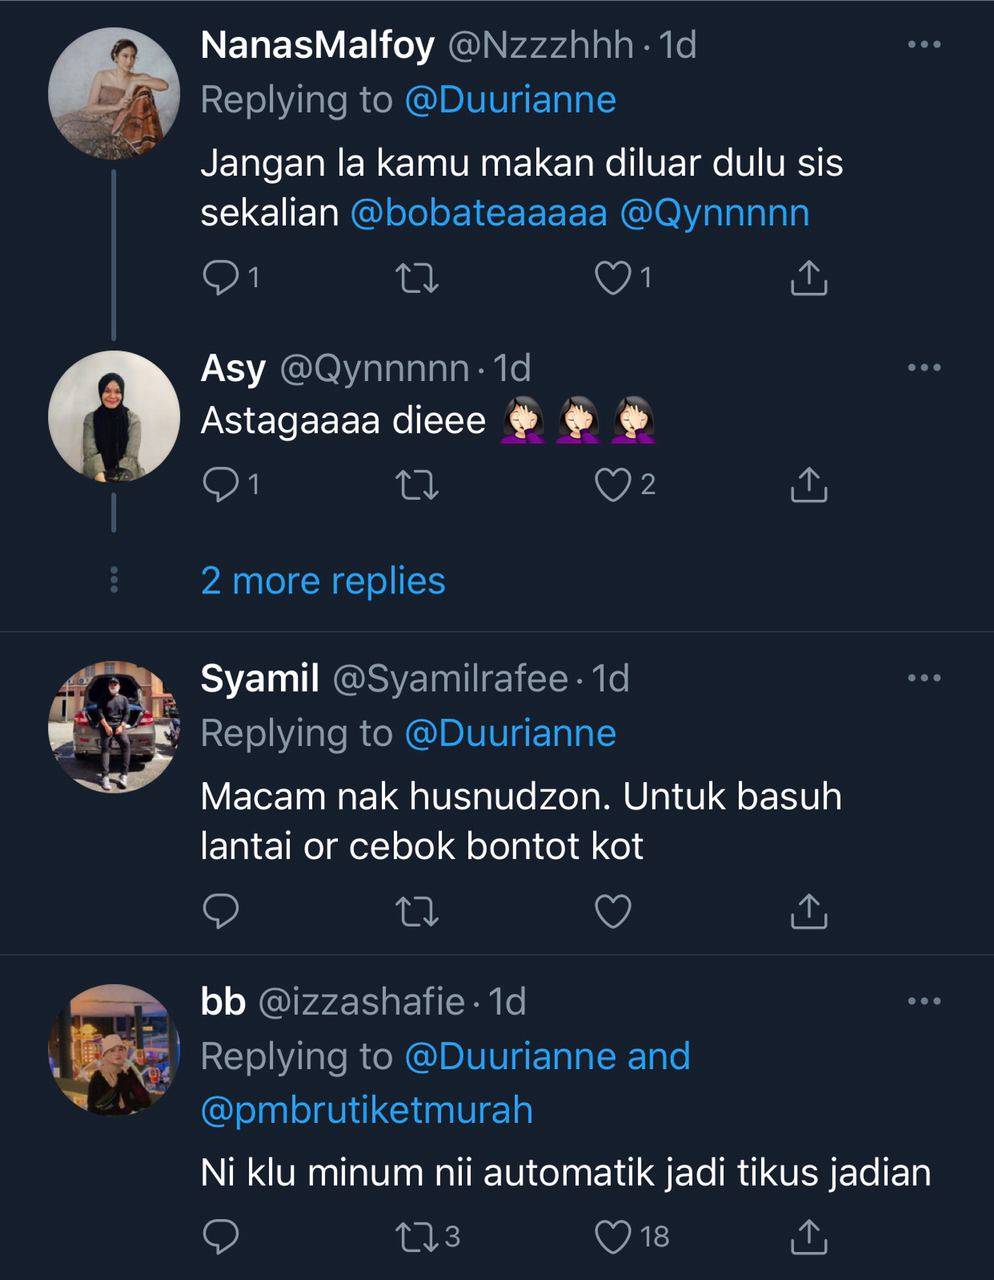This screenshot has height=1280, width=994.
Task: Open more options for Asy's tweet
Action: [x=923, y=368]
